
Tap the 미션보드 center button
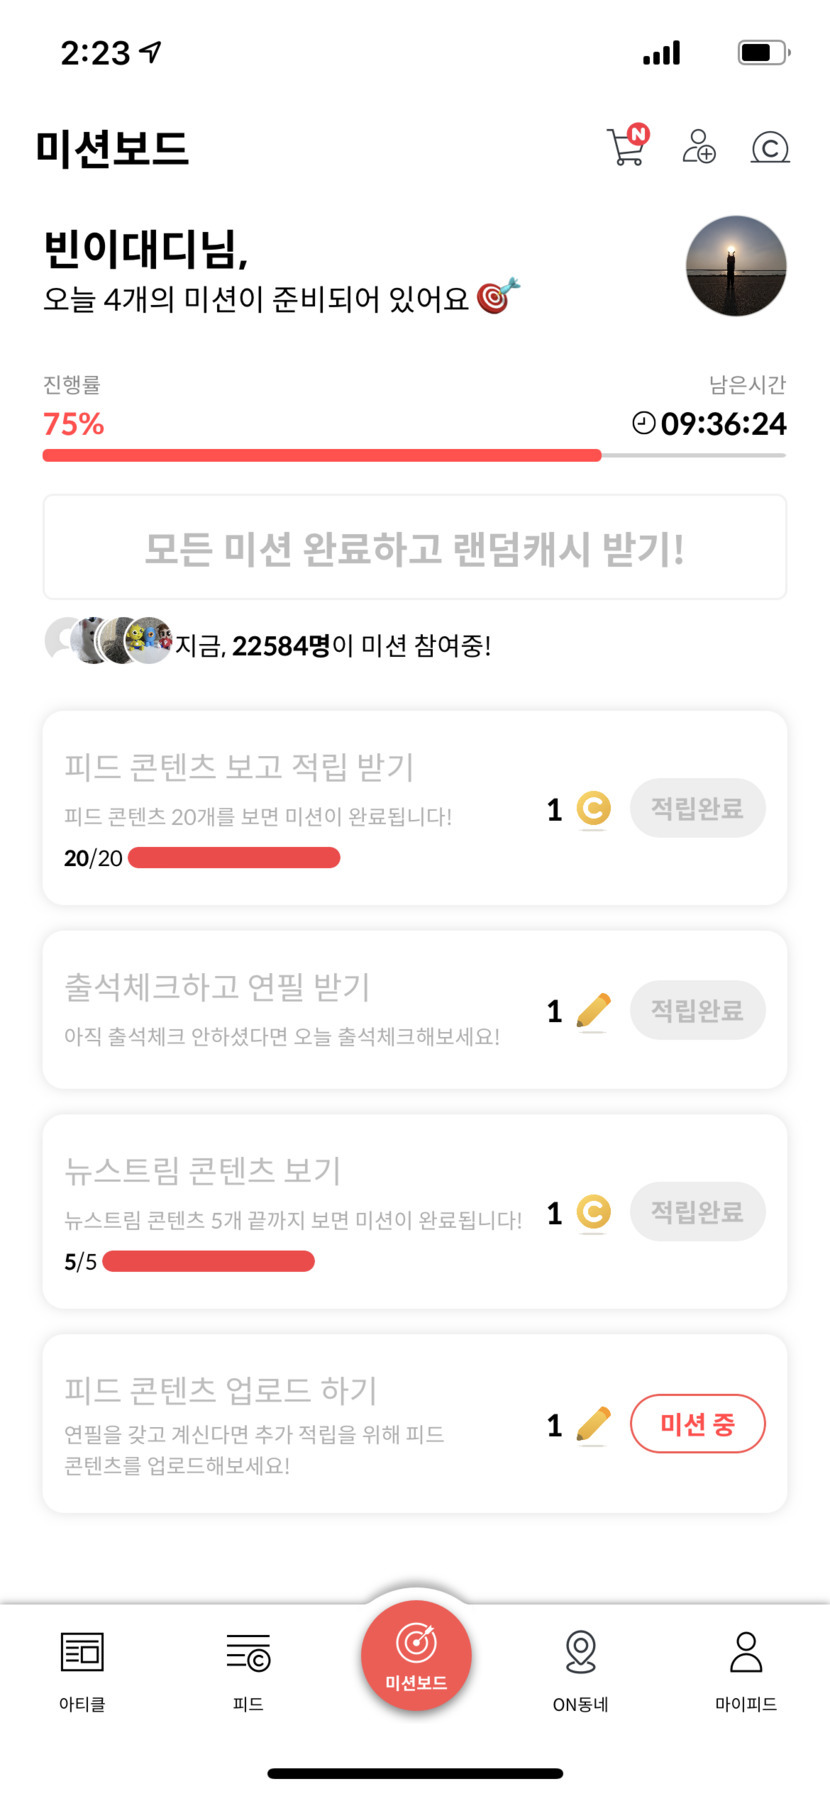tap(416, 1656)
